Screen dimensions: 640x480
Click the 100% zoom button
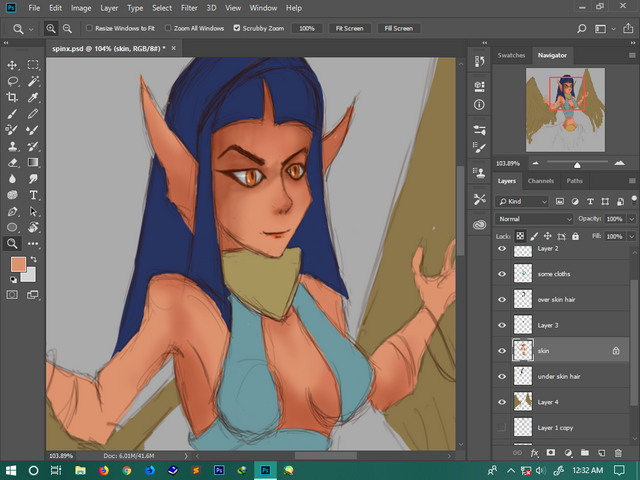[x=307, y=28]
